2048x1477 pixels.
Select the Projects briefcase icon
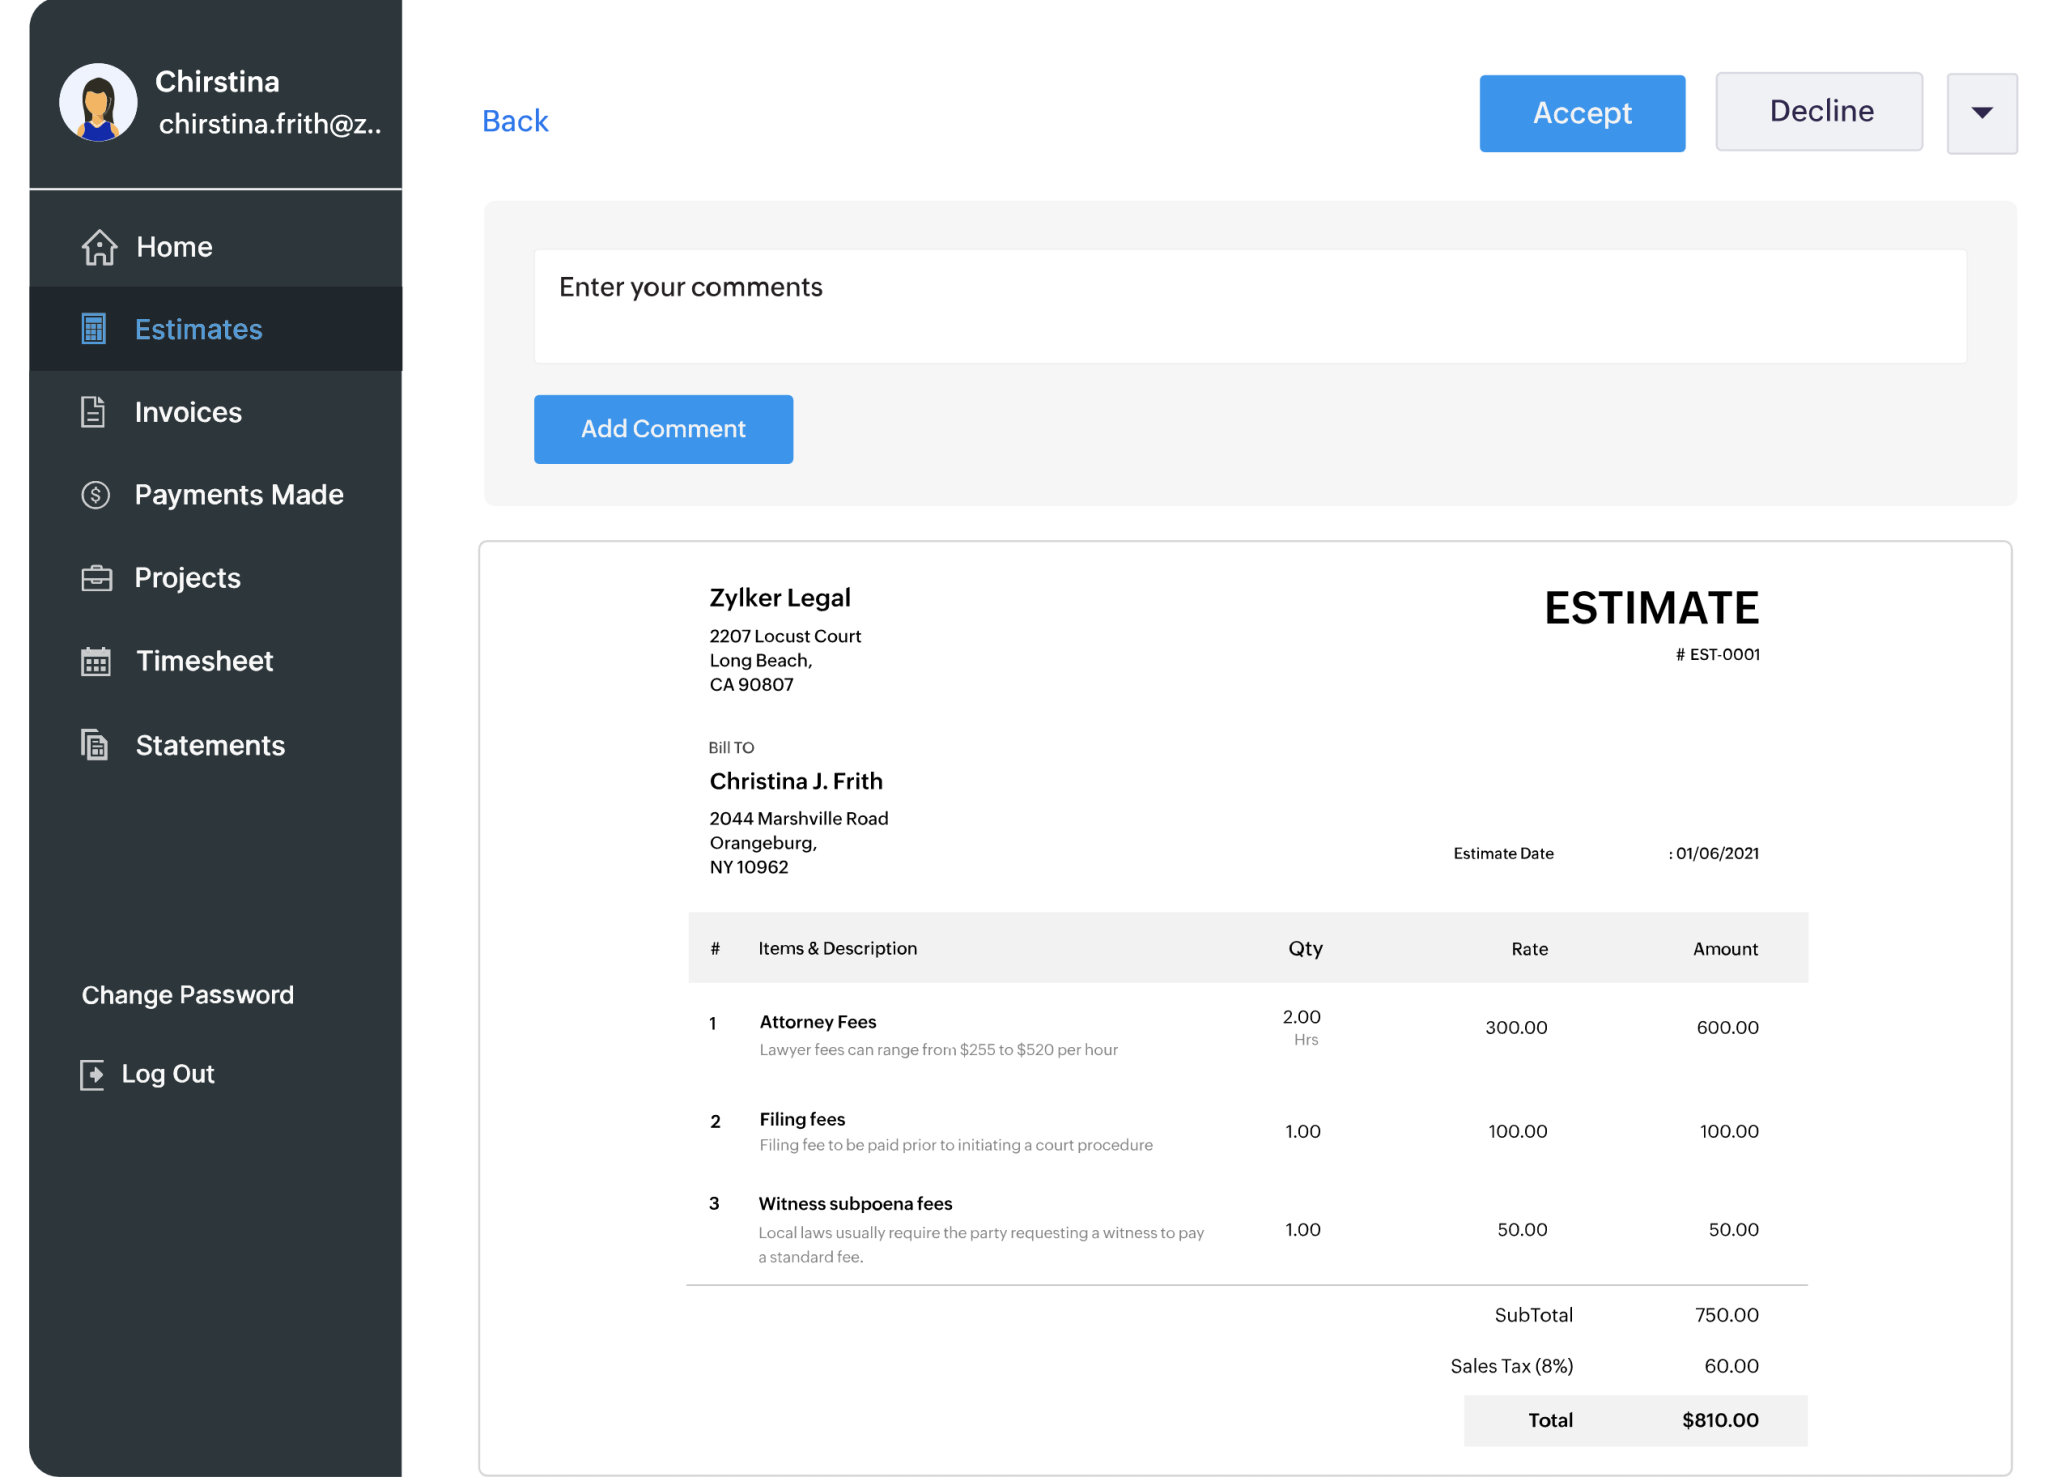click(x=95, y=577)
